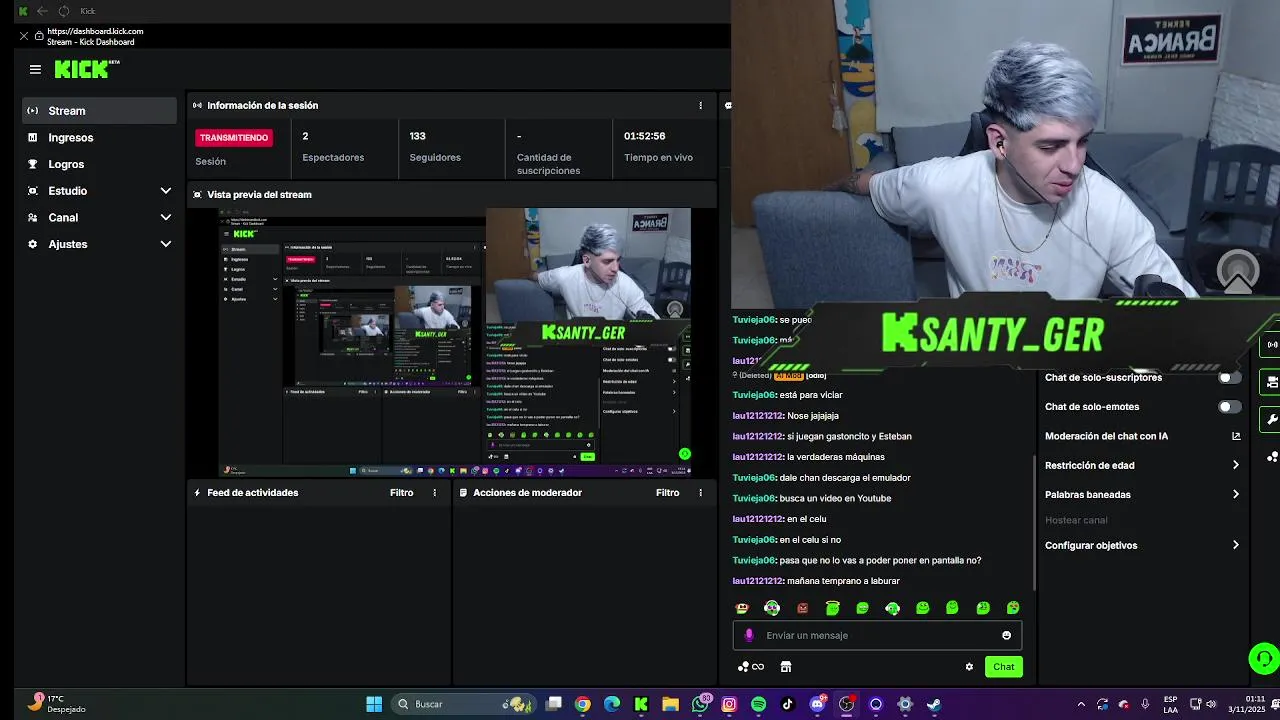Click the weather widget showing 17°C
The width and height of the screenshot is (1280, 720).
pos(58,704)
